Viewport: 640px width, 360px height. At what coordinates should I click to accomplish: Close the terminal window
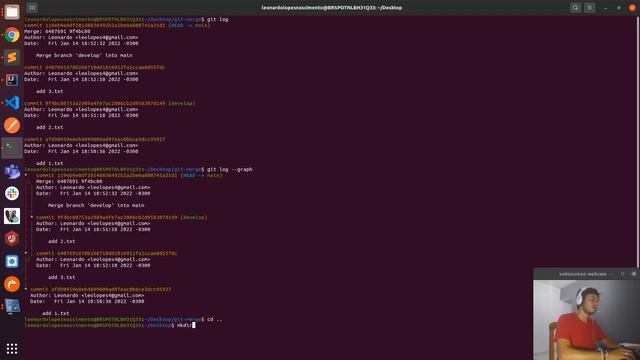pos(632,8)
